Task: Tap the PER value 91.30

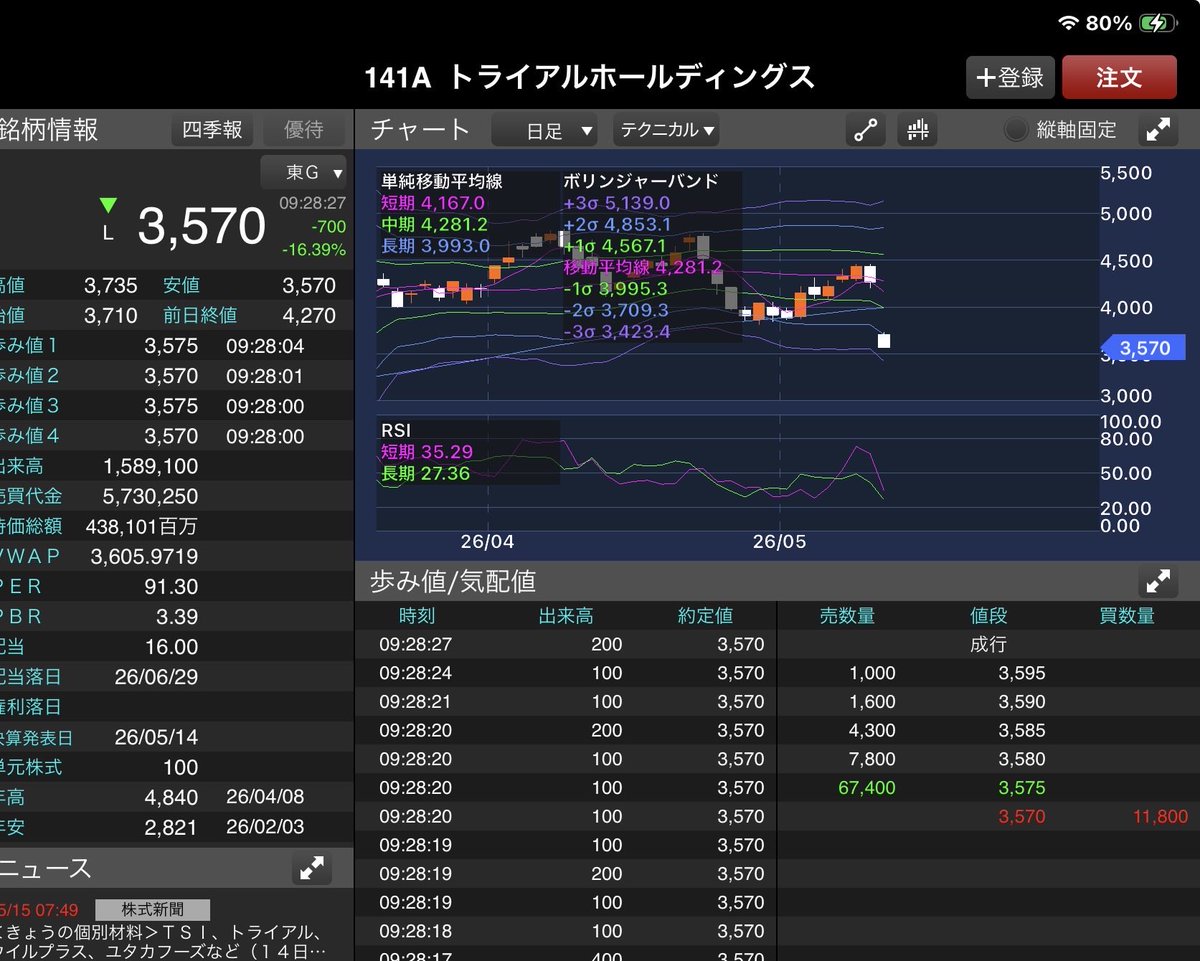Action: (171, 587)
